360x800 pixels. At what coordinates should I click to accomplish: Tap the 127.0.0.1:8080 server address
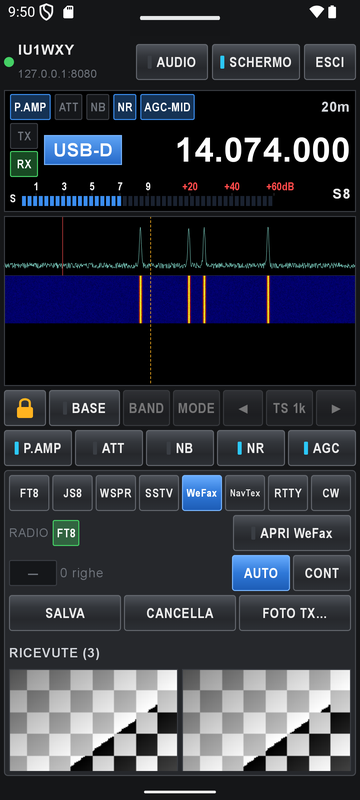[x=57, y=74]
